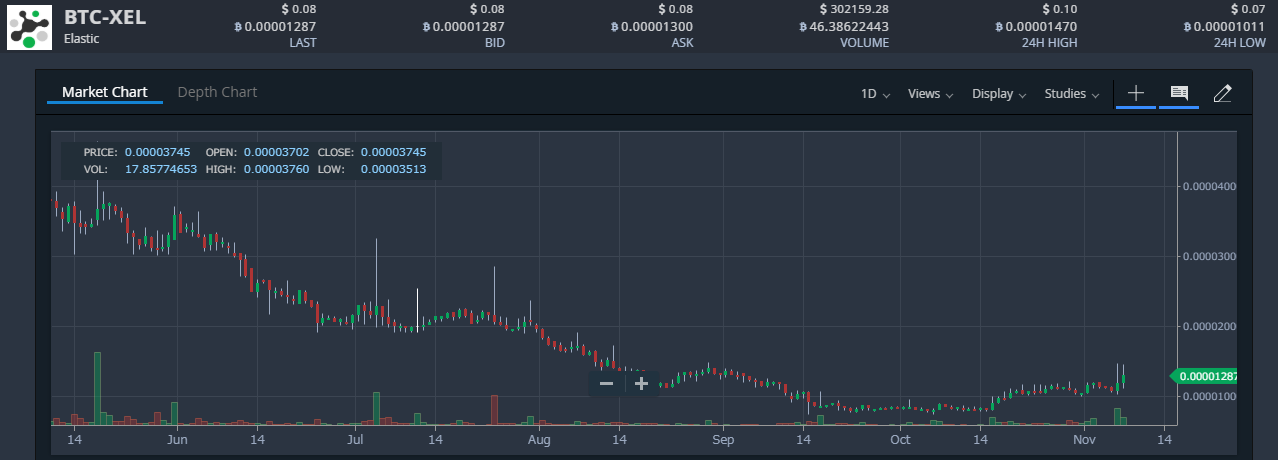Screen dimensions: 1278x460
Task: Click the Elastic coin logo
Action: (x=30, y=27)
